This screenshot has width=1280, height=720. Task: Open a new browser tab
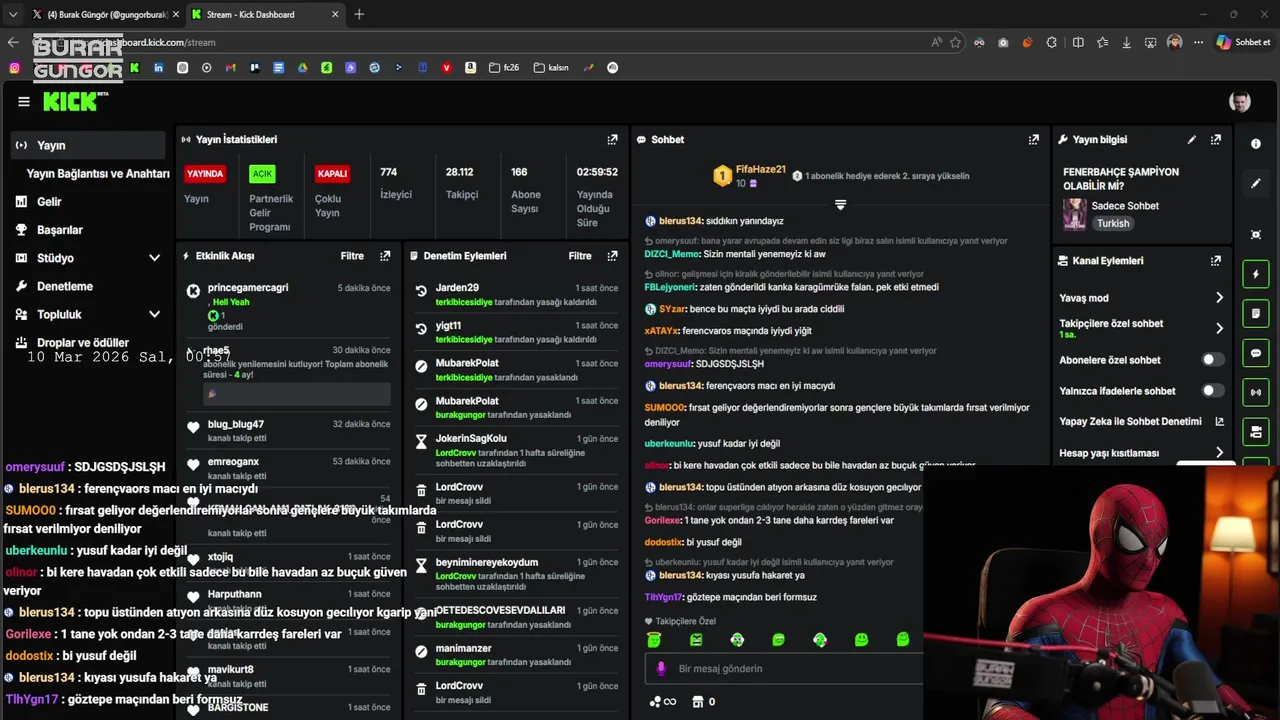pyautogui.click(x=359, y=14)
